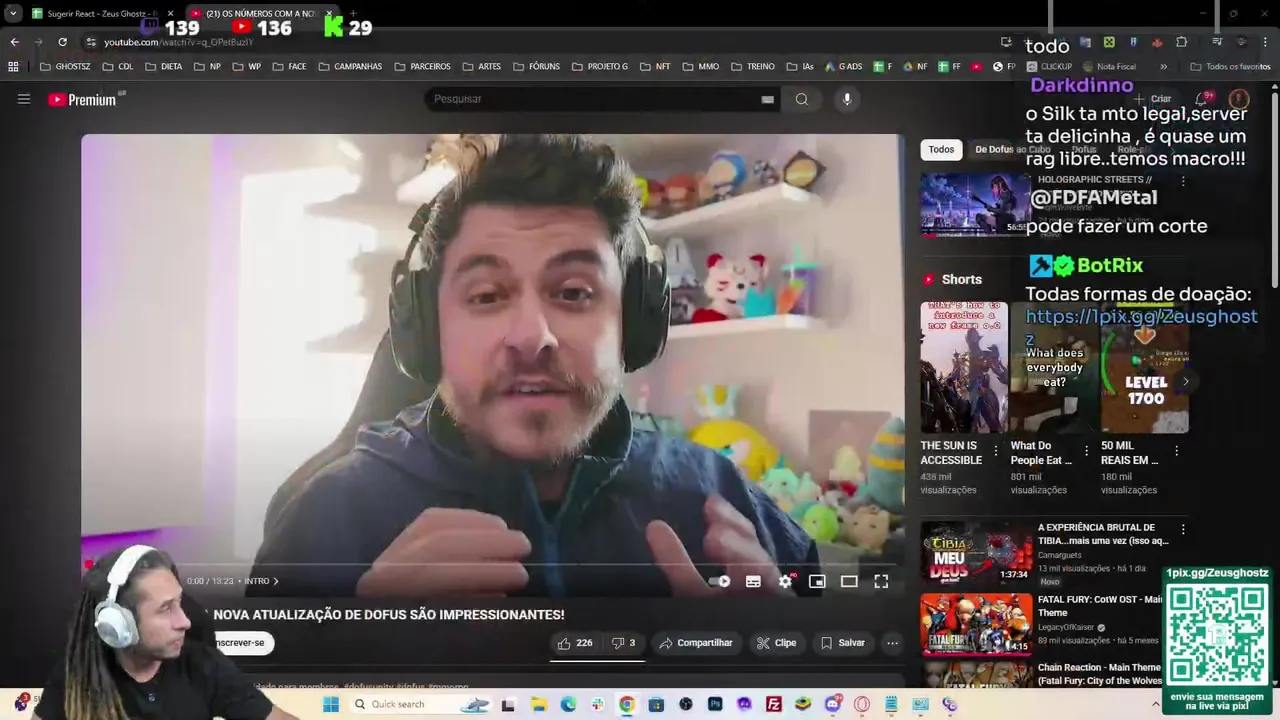This screenshot has height=720, width=1280.
Task: Click the youtube.com address bar
Action: (x=540, y=41)
